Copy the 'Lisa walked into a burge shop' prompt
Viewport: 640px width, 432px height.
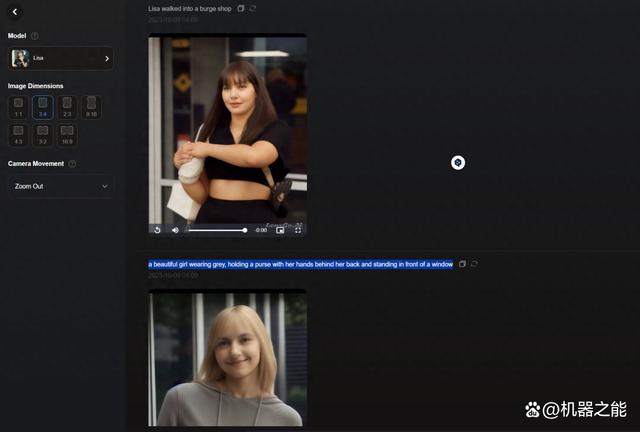point(241,8)
